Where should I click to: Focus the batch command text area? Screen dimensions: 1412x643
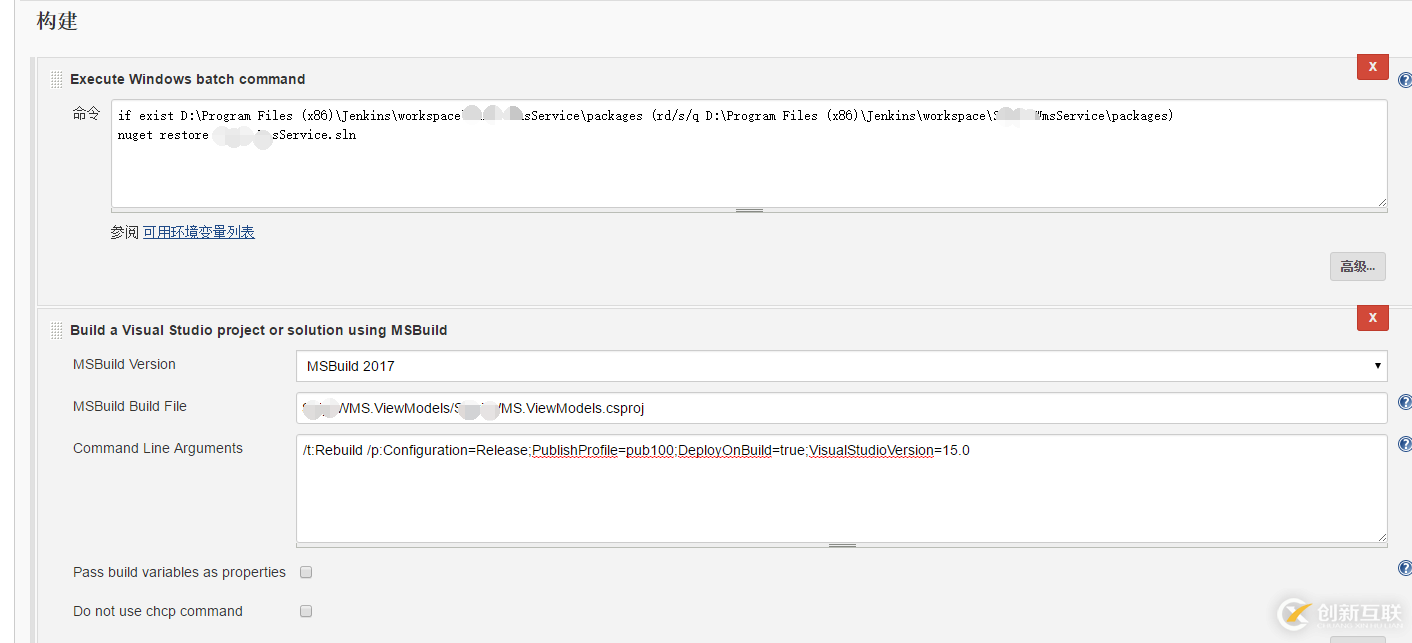(x=749, y=153)
